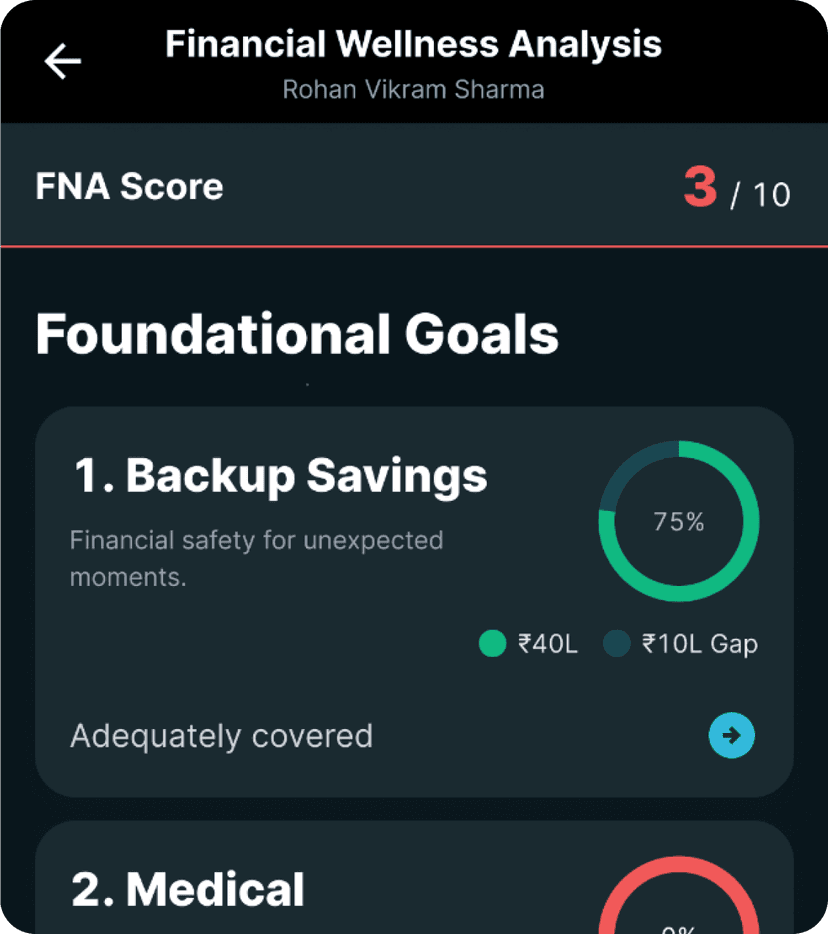The image size is (828, 934).
Task: Expand the 1. Backup Savings card
Action: coord(278,476)
